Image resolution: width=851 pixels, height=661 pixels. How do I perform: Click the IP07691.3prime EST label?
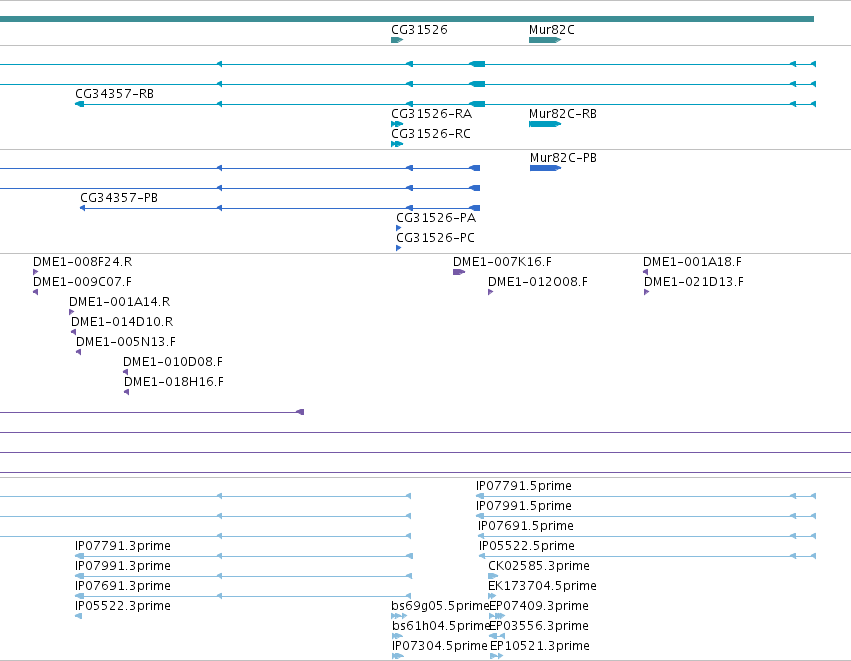(123, 587)
